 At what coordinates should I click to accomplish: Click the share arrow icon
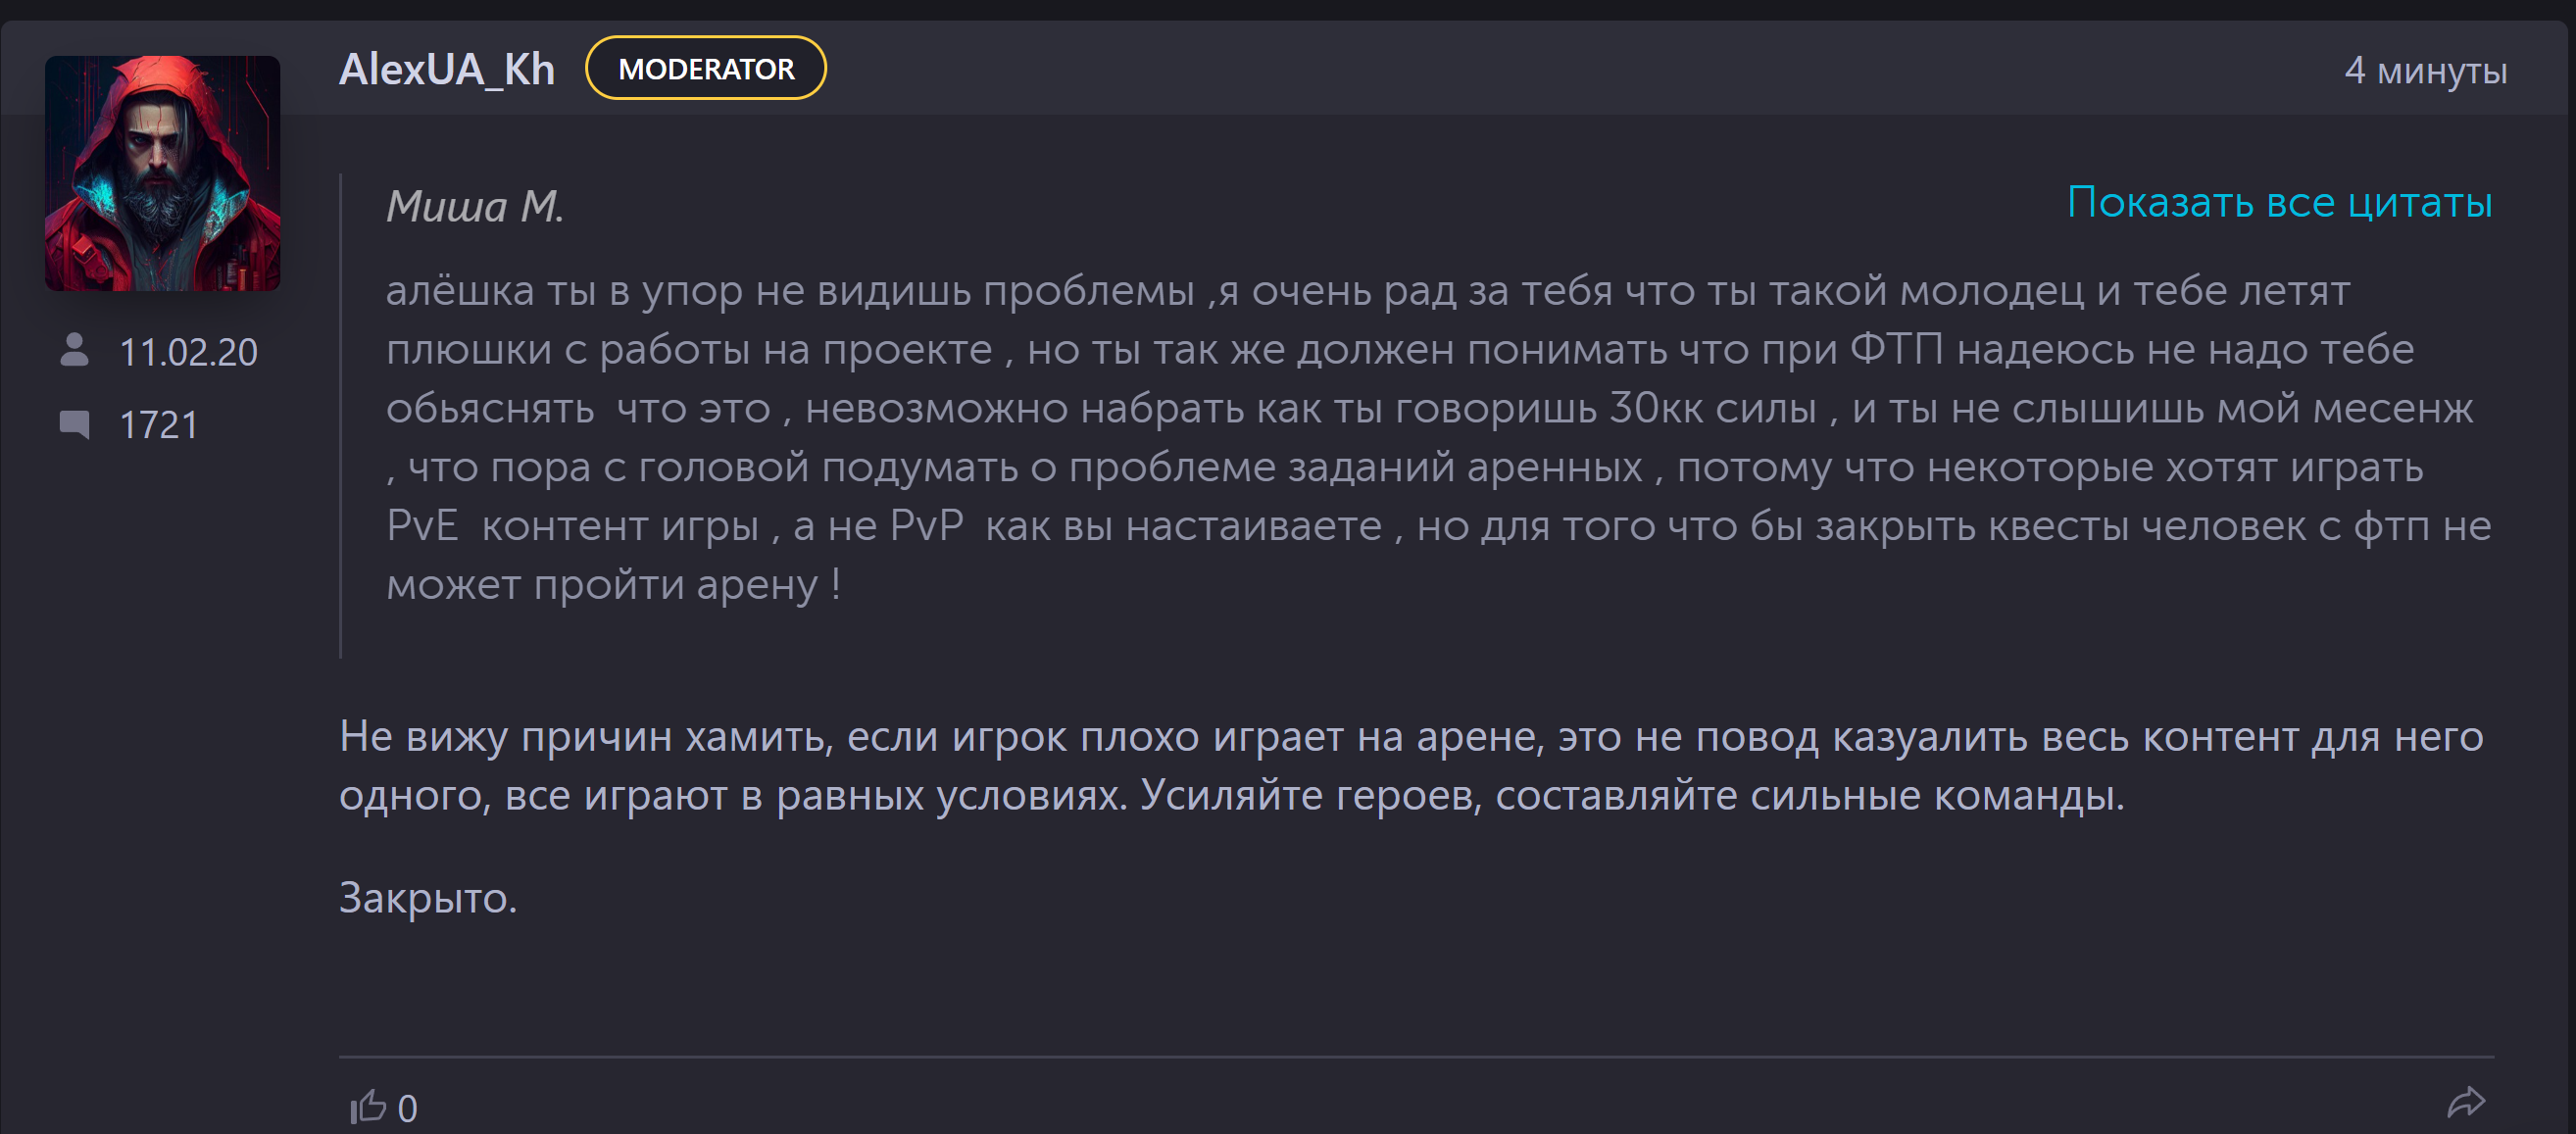point(2465,1102)
